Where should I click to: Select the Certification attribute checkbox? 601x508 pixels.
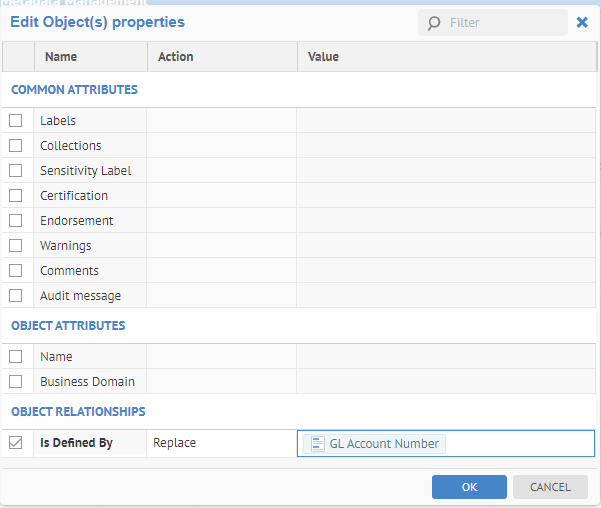click(16, 196)
